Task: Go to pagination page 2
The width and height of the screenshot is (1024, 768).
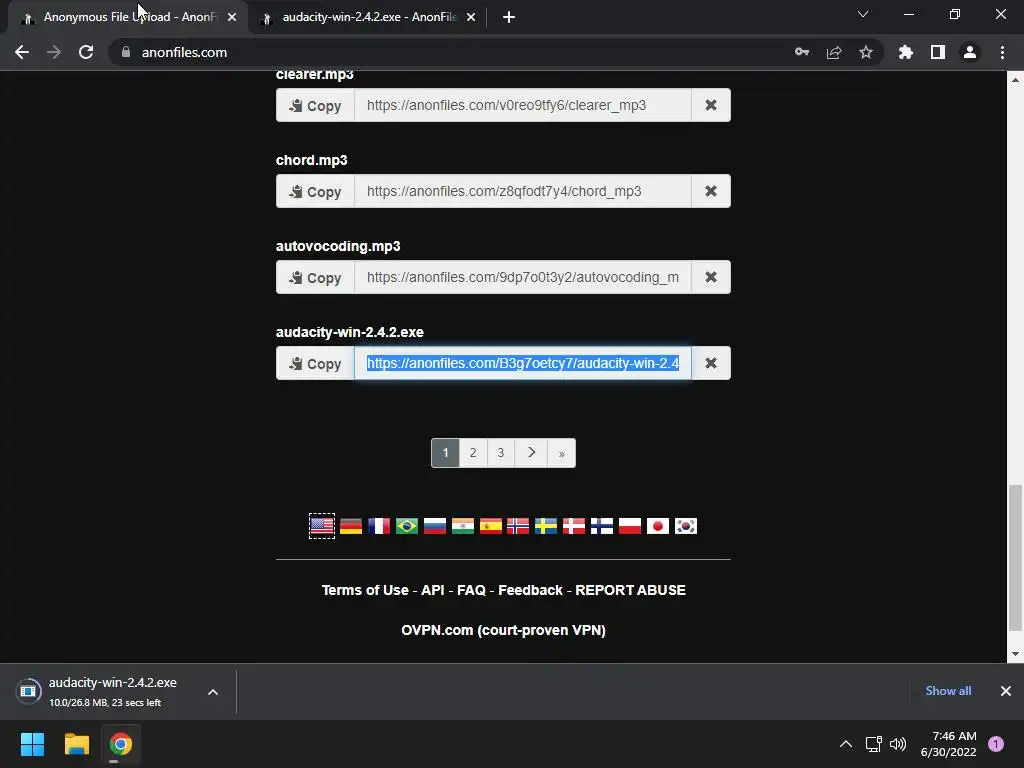Action: coord(473,453)
